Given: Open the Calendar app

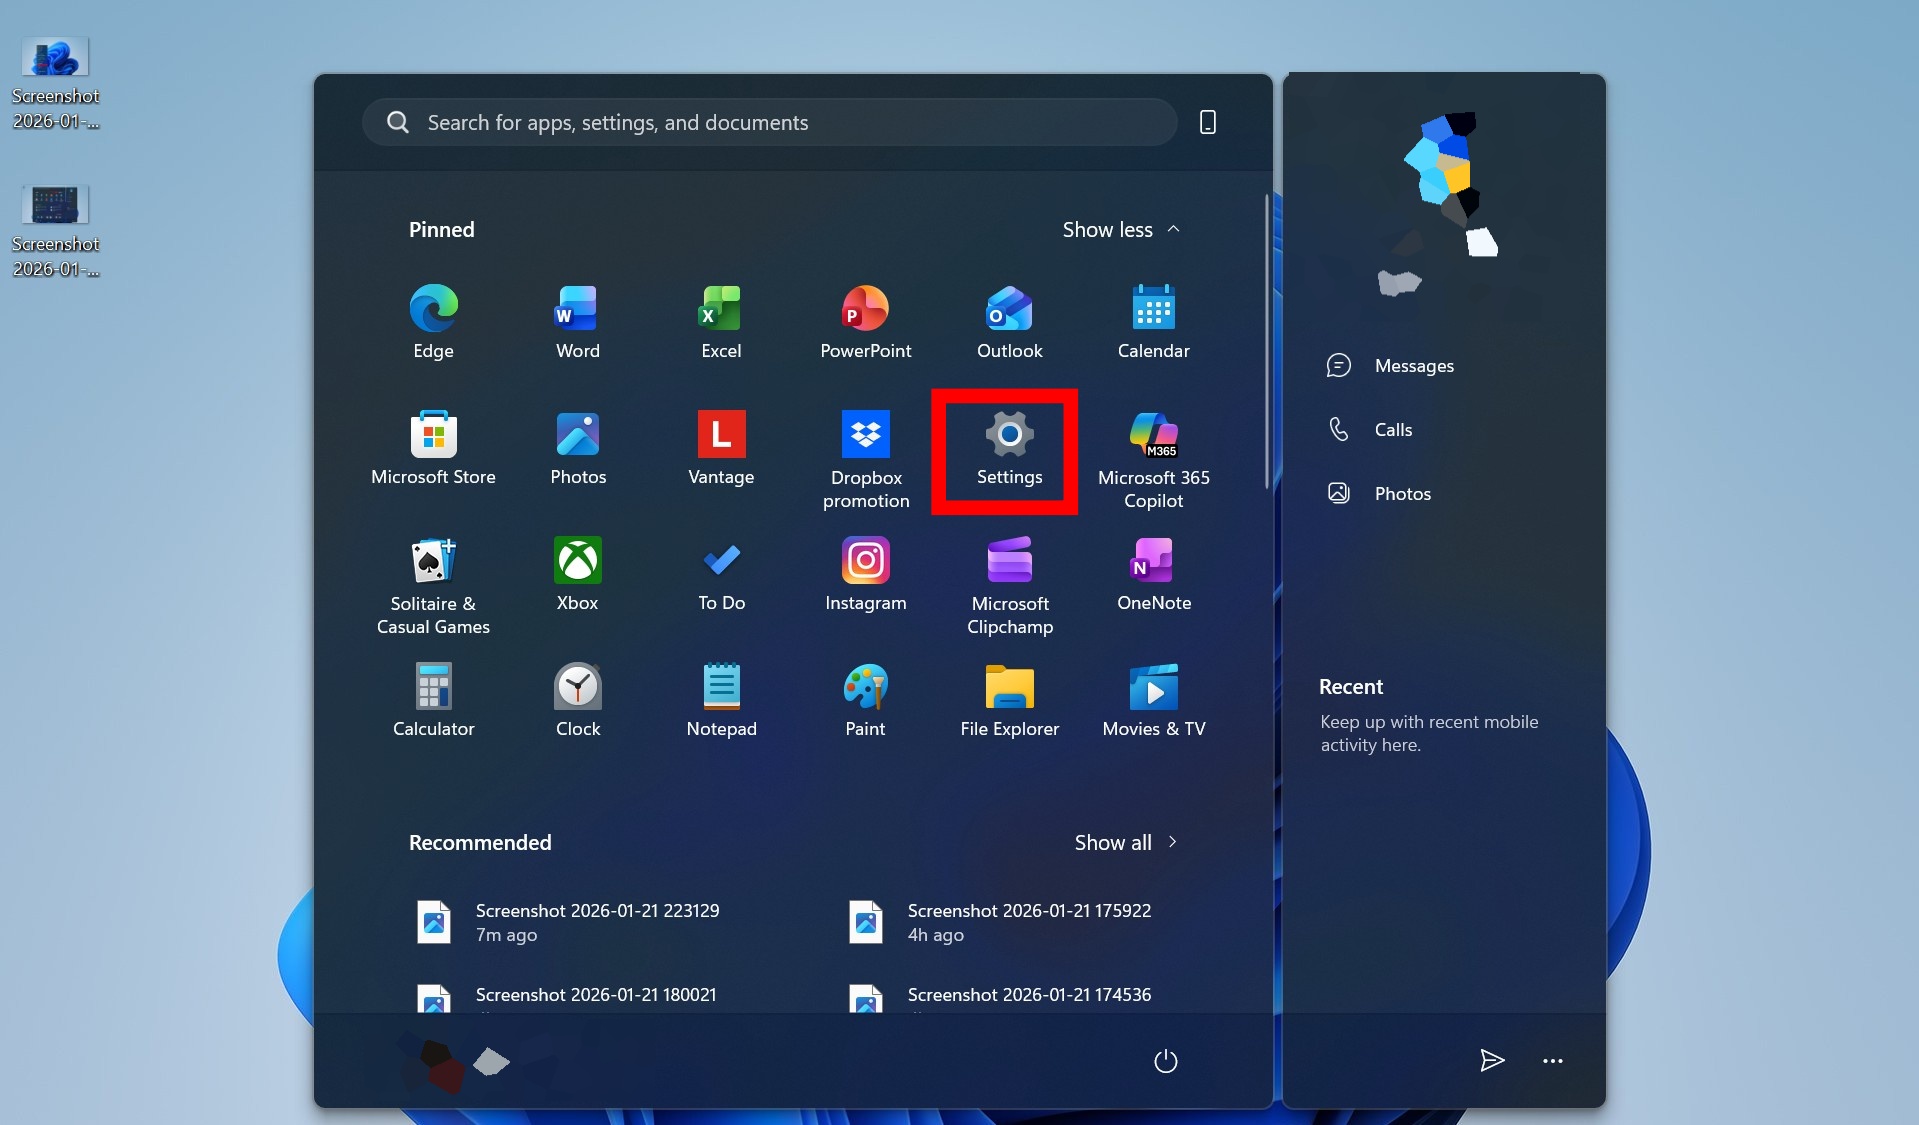Looking at the screenshot, I should [x=1153, y=322].
